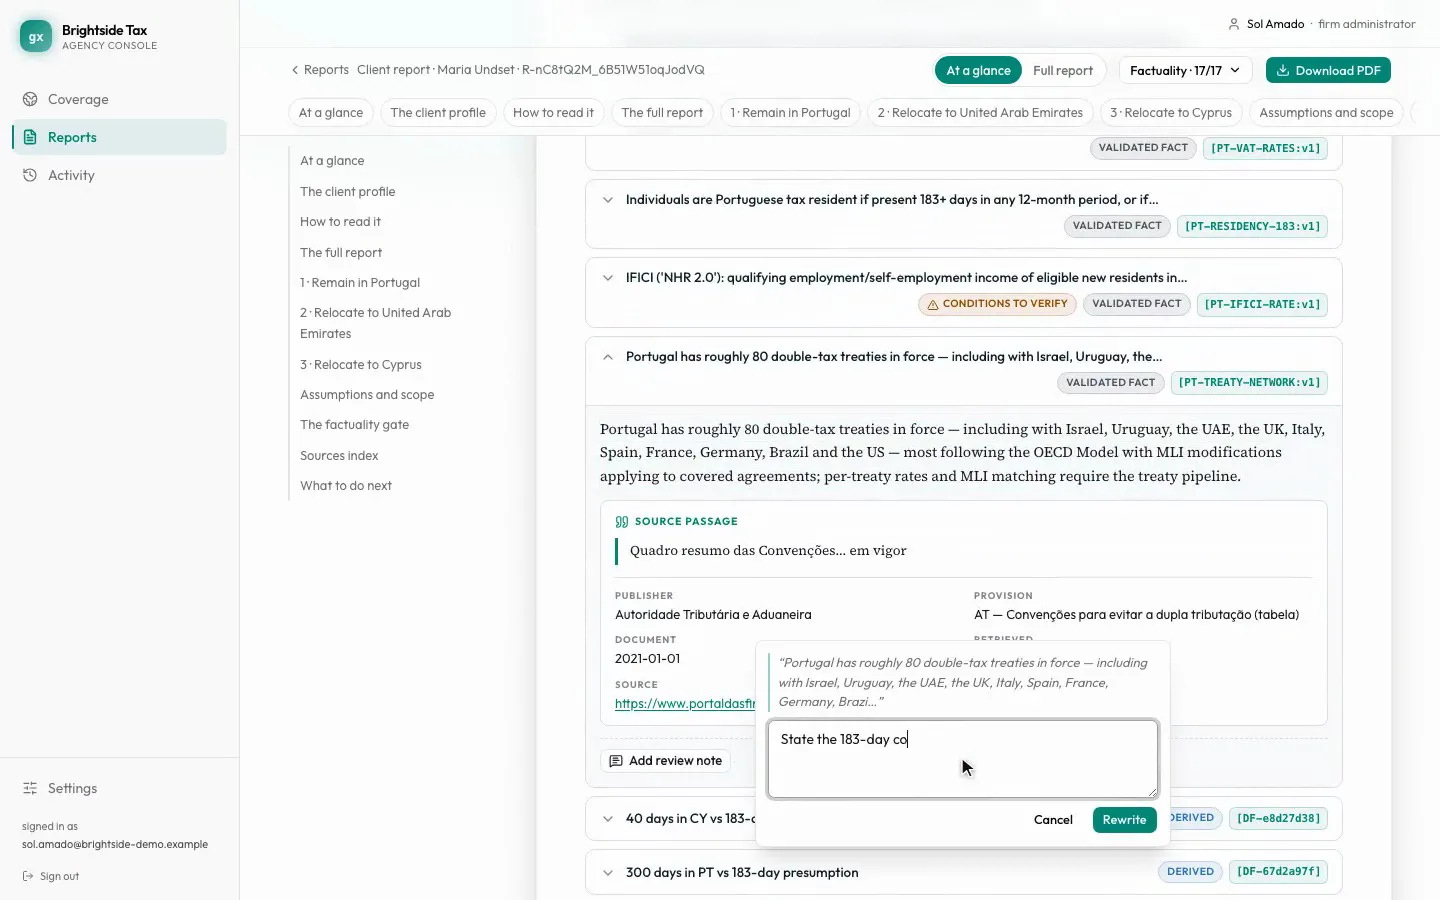
Task: Open the Coverage section in sidebar
Action: 119,99
